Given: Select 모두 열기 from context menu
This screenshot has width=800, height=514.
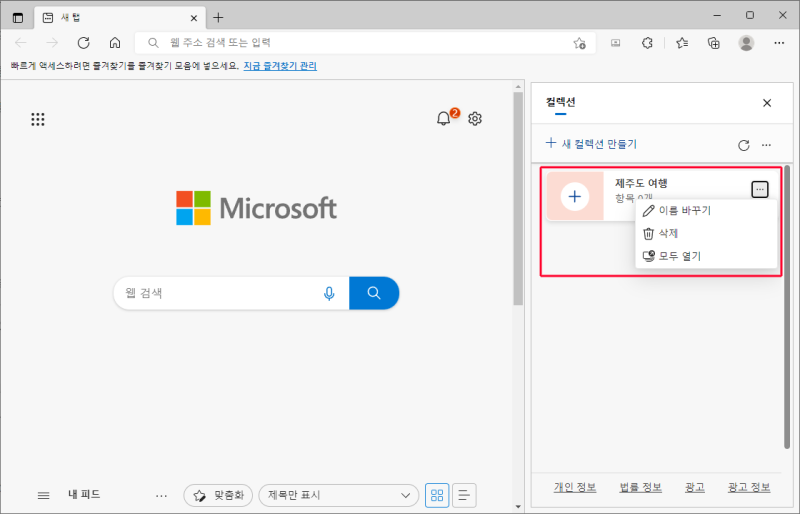Looking at the screenshot, I should pyautogui.click(x=707, y=256).
